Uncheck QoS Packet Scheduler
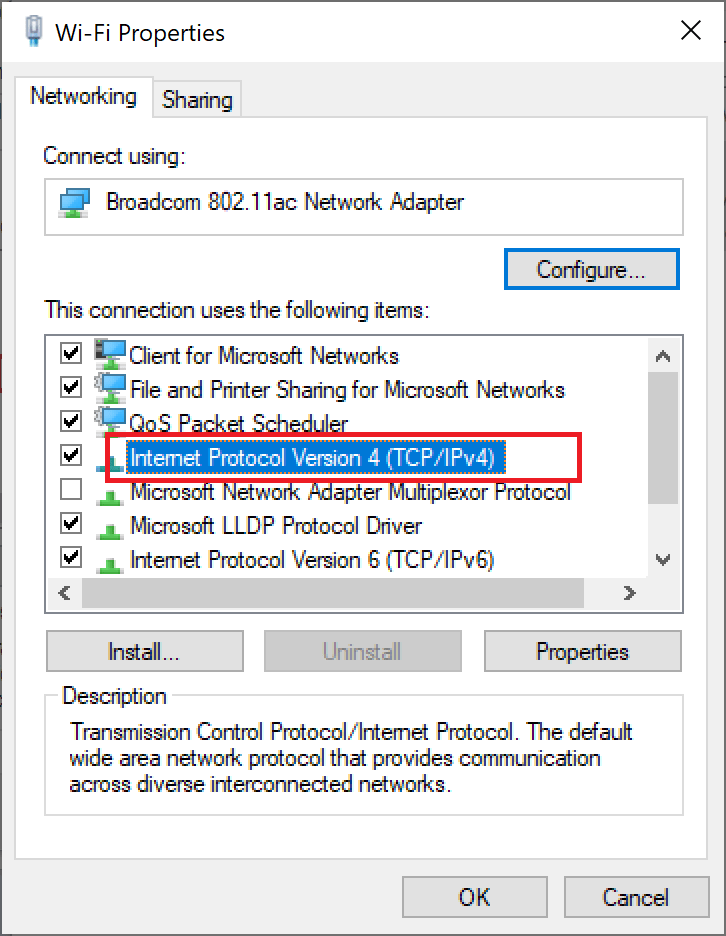Viewport: 726px width, 936px height. [x=70, y=419]
